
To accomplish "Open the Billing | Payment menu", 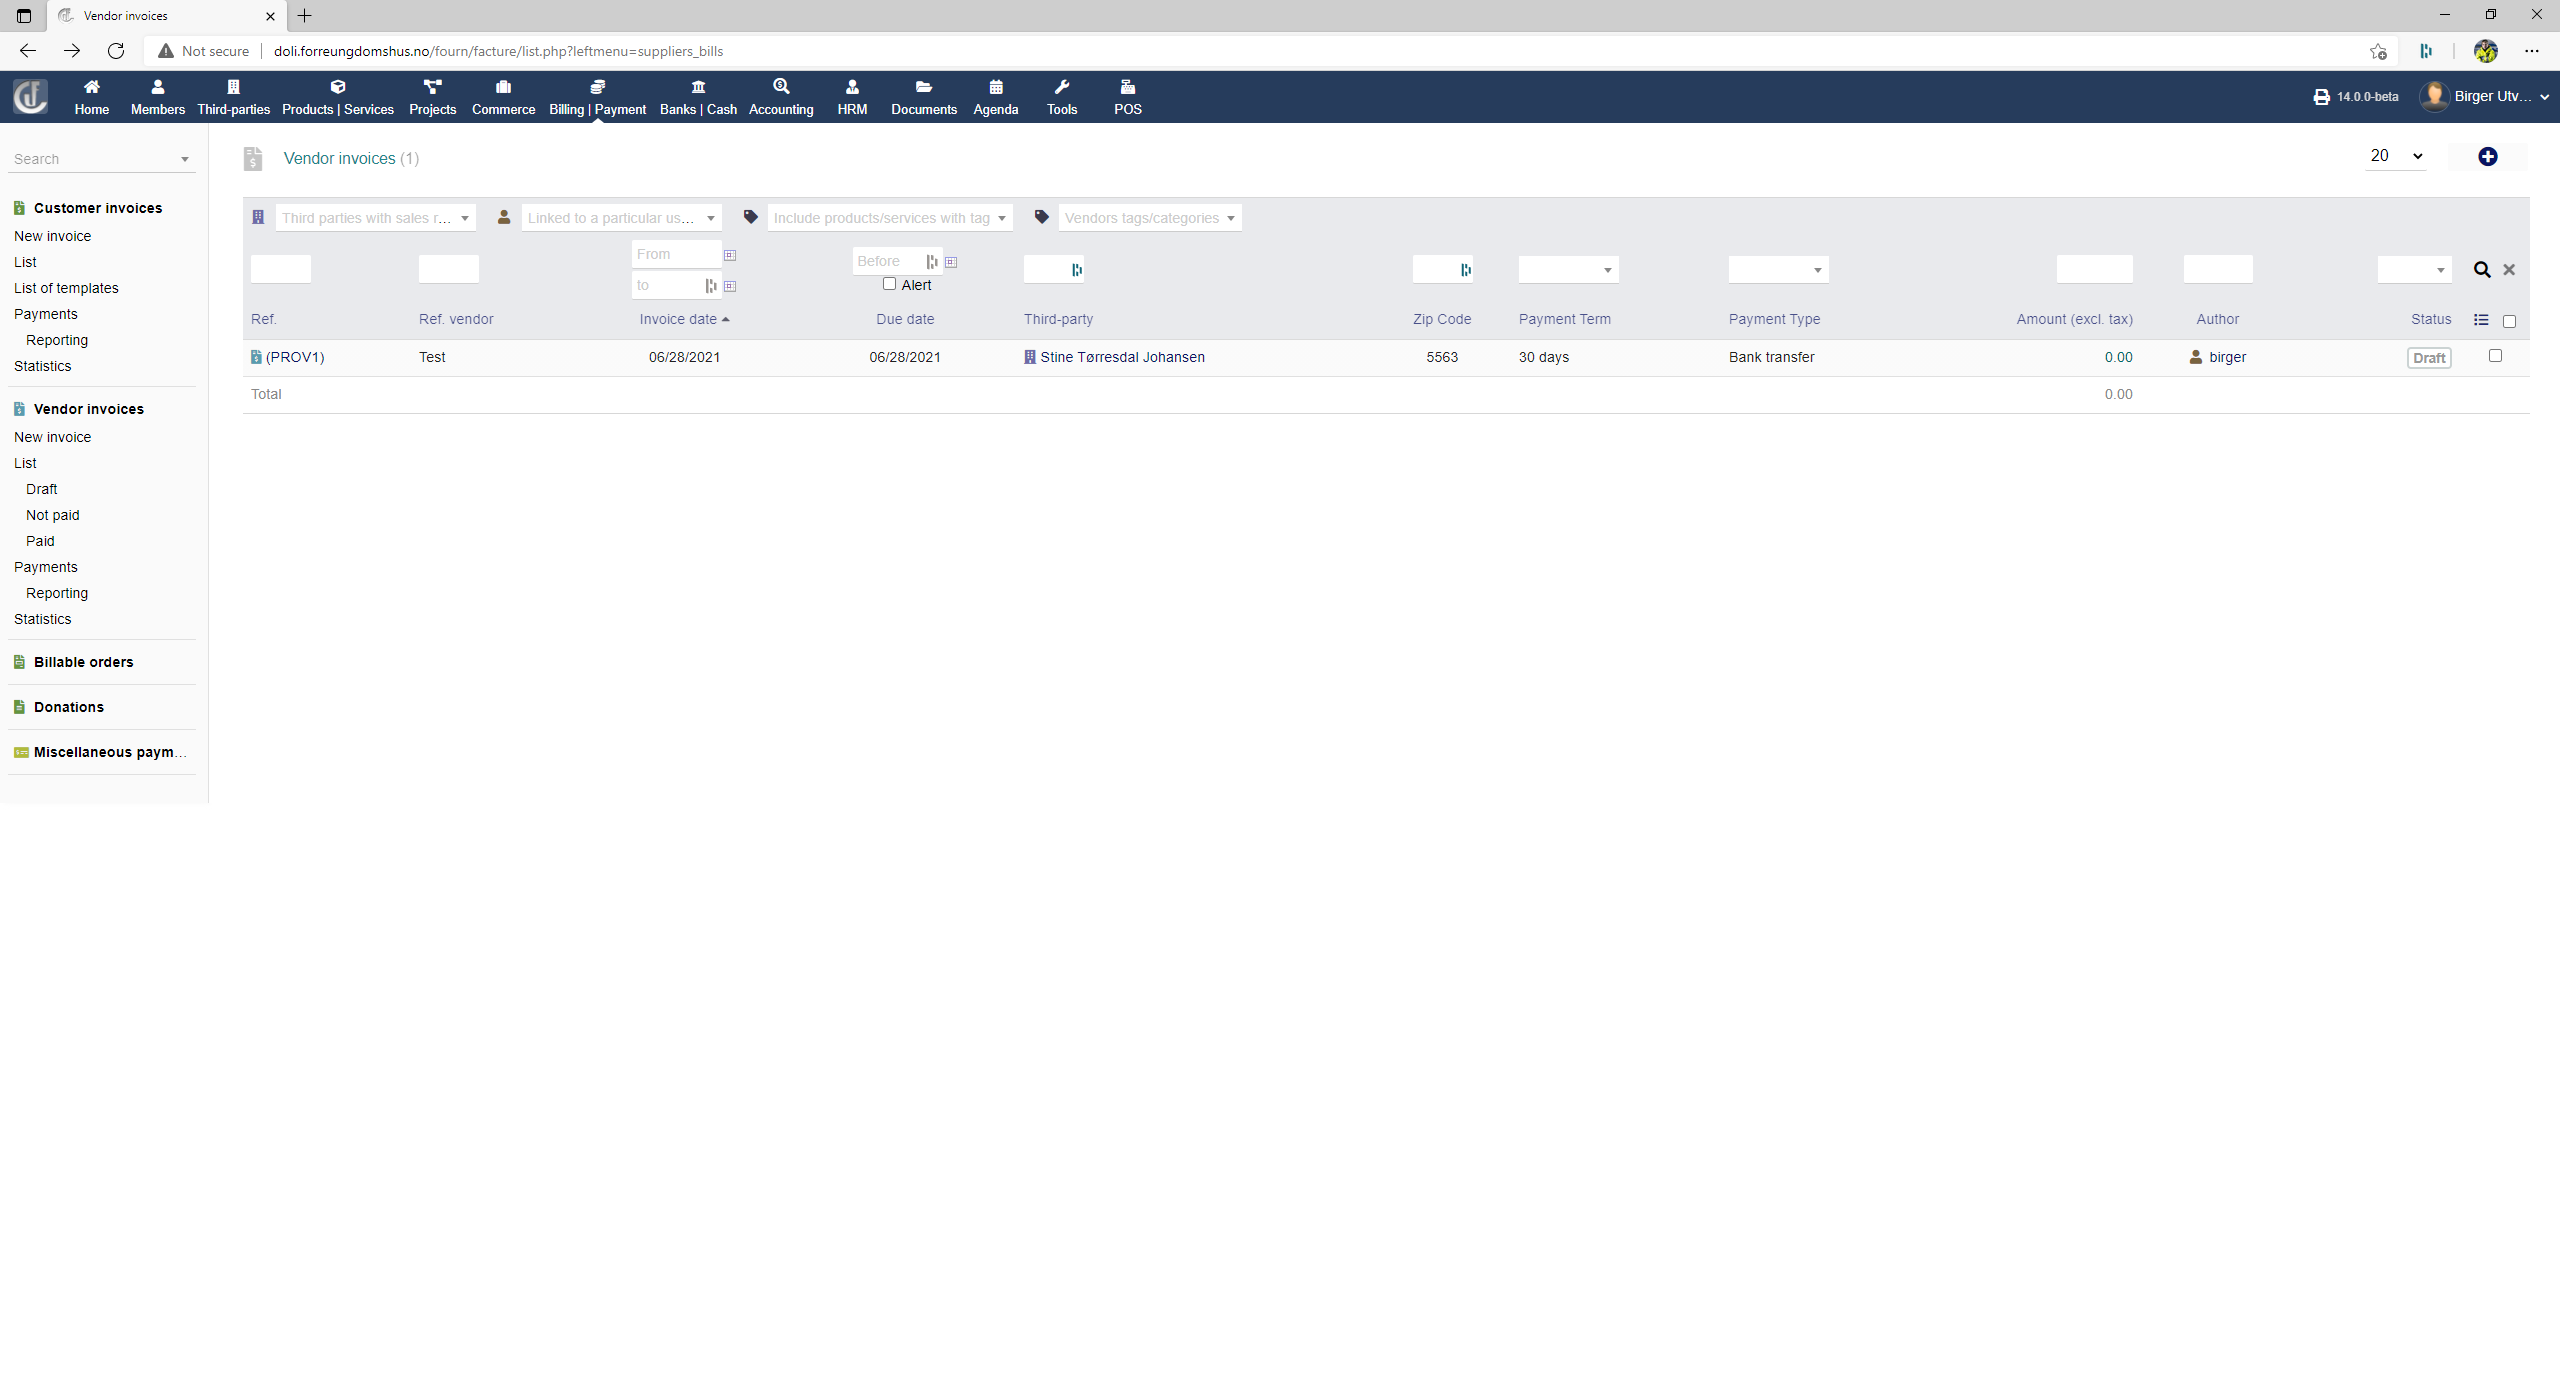I will coord(597,97).
